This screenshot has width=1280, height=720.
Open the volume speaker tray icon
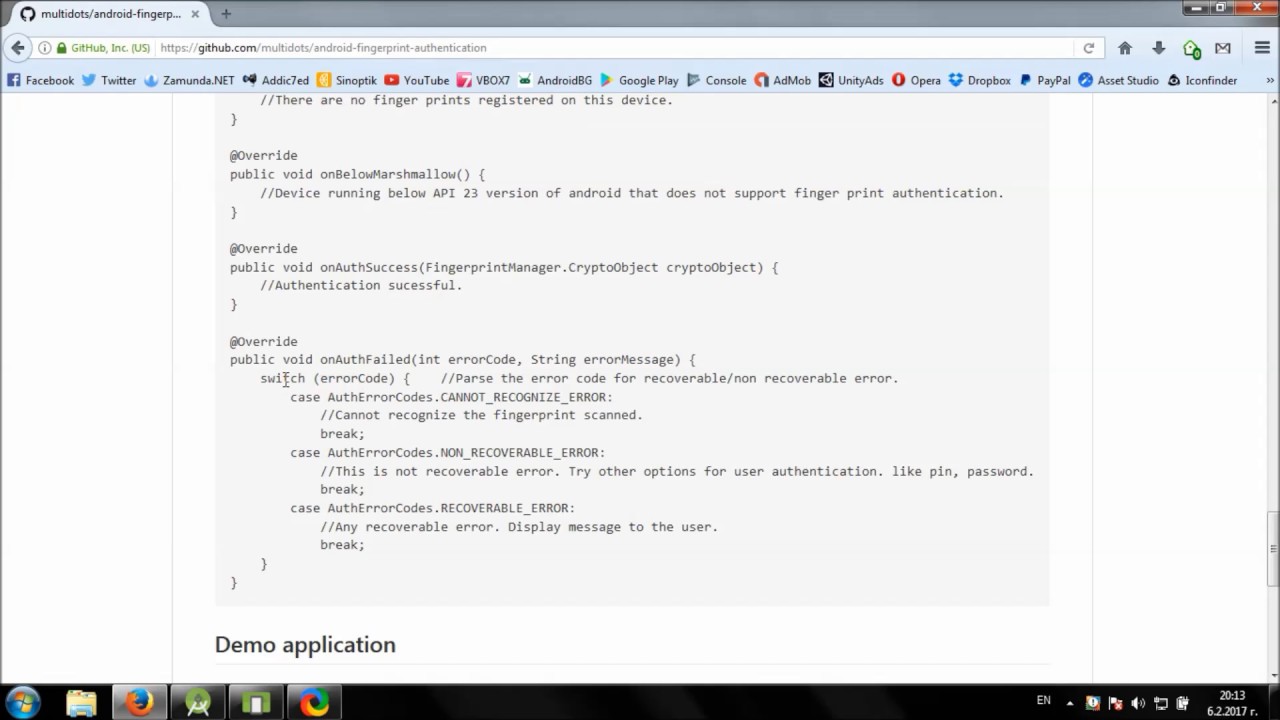point(1138,703)
